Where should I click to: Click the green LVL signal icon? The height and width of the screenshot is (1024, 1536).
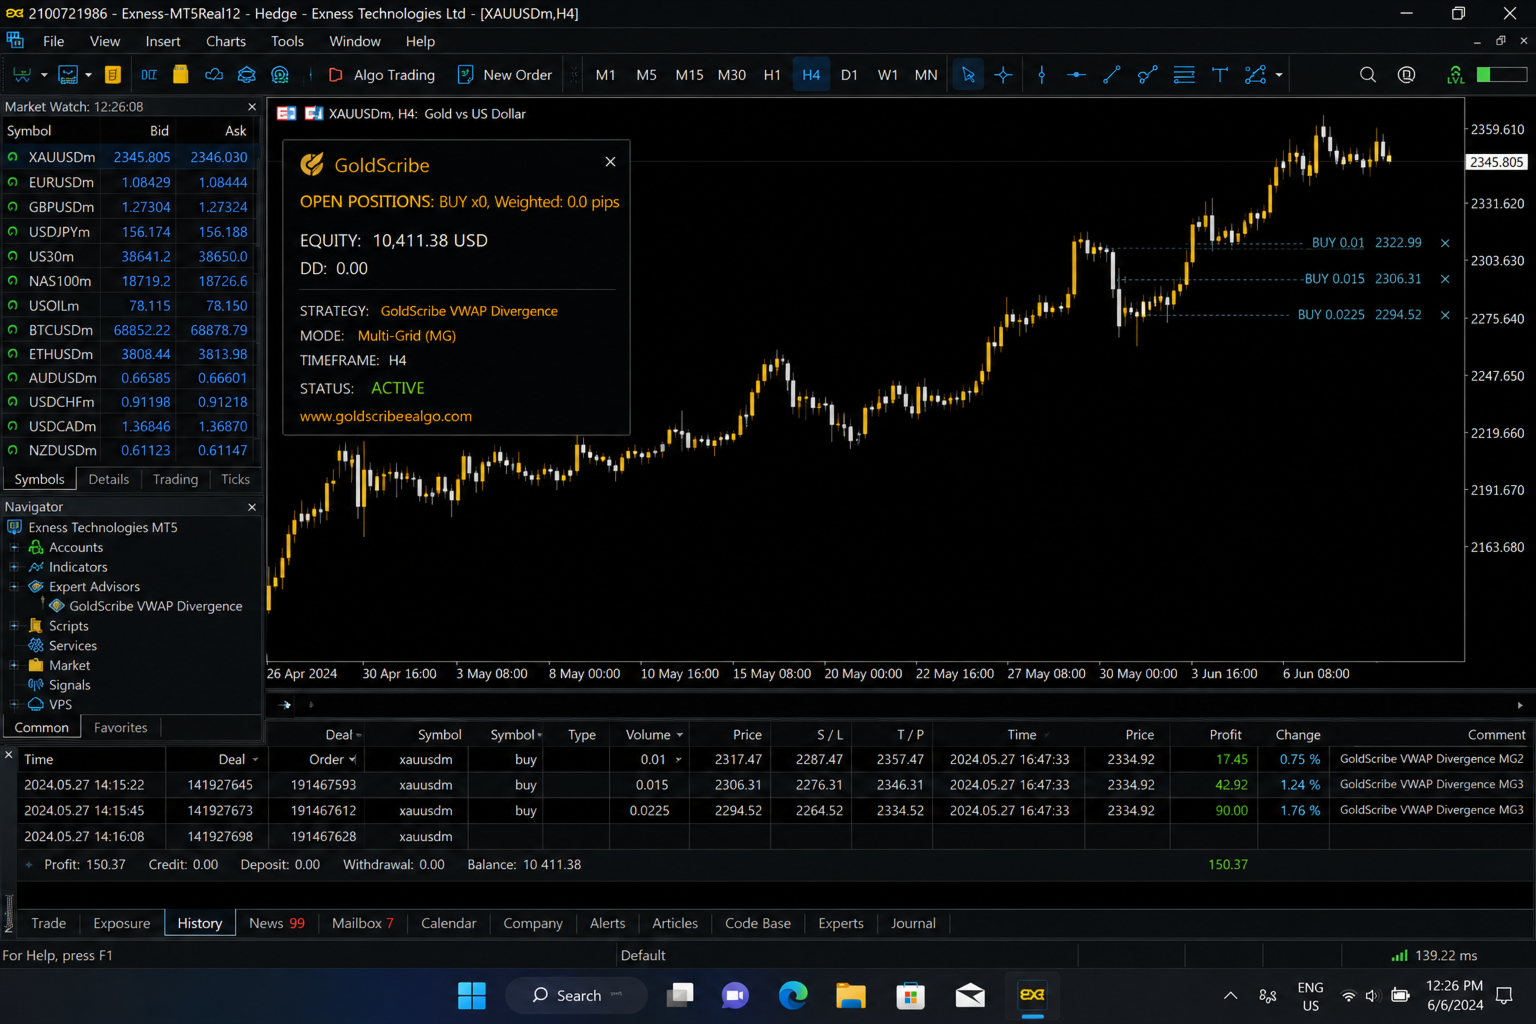tap(1455, 75)
